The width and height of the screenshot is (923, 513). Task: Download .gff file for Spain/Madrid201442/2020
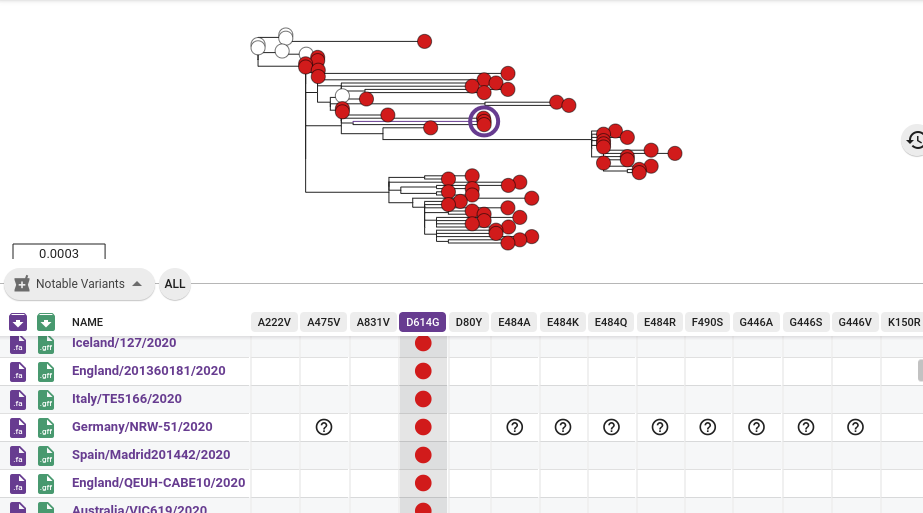click(x=46, y=455)
